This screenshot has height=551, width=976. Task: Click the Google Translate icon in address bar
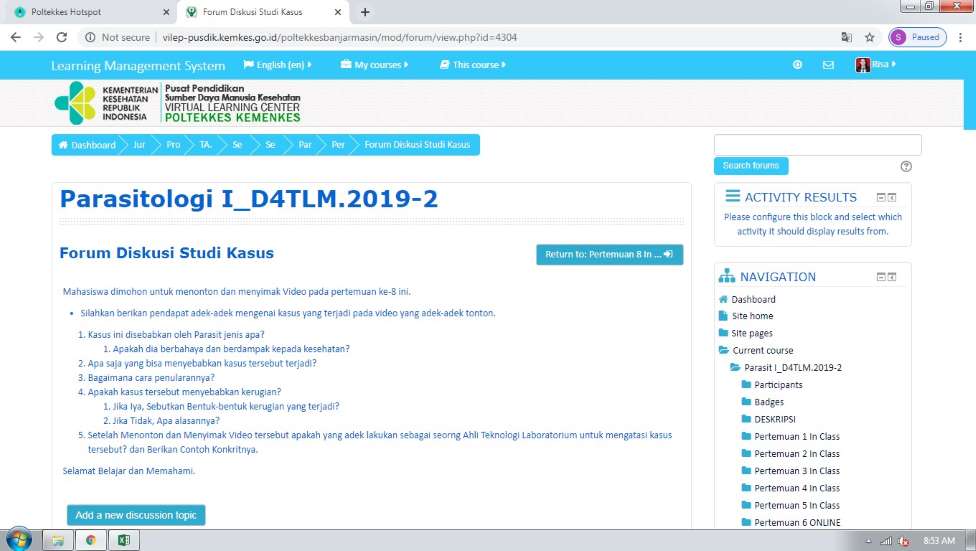(846, 37)
